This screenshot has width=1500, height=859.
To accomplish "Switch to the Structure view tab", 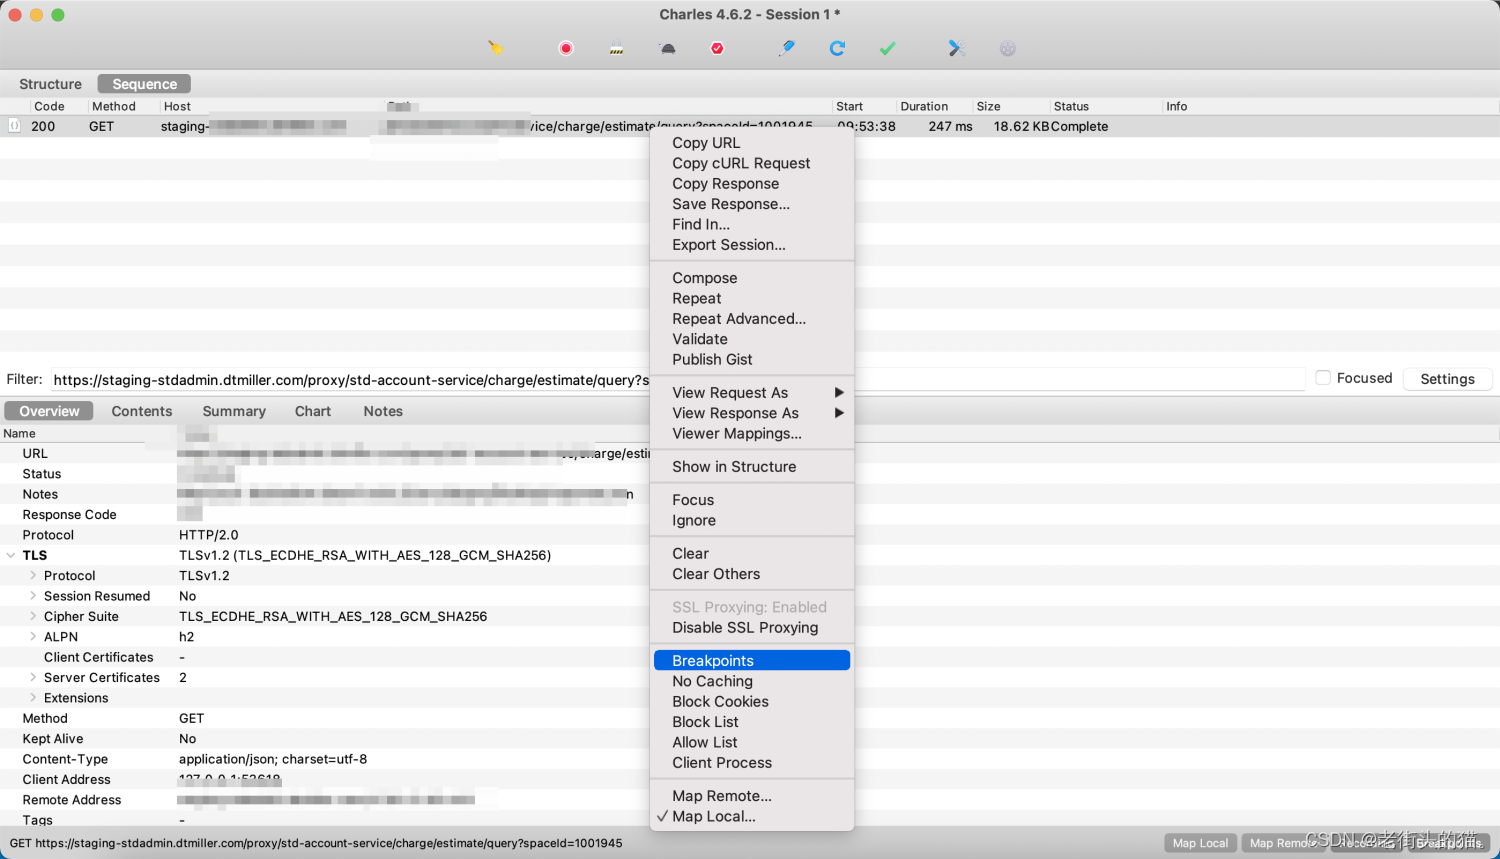I will tap(50, 84).
